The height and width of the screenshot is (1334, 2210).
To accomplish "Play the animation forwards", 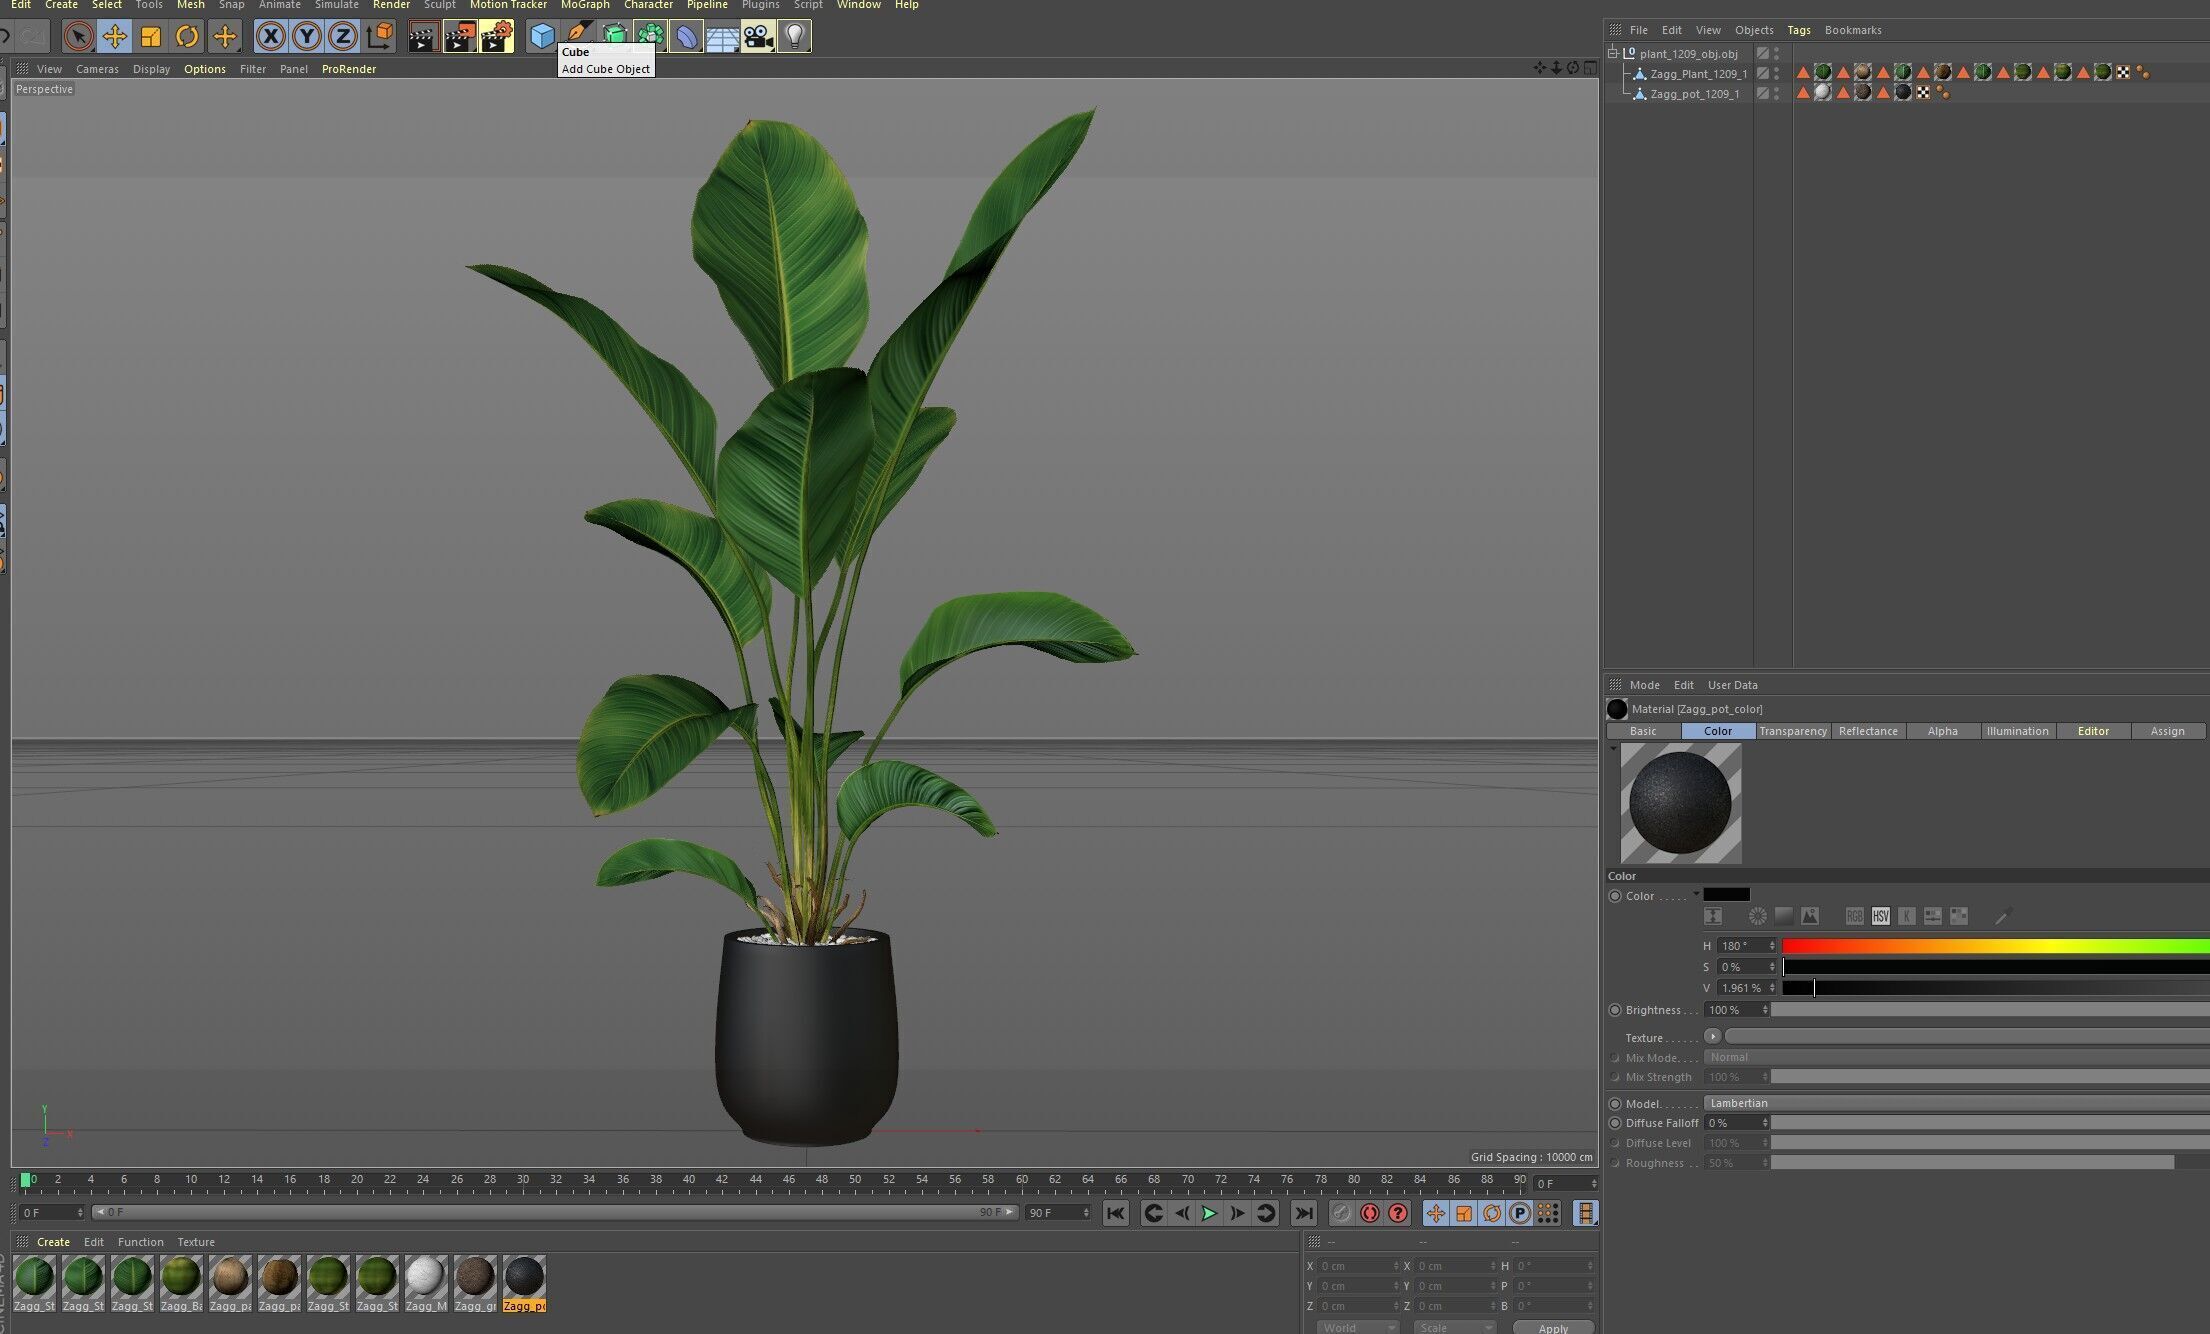I will (1209, 1213).
